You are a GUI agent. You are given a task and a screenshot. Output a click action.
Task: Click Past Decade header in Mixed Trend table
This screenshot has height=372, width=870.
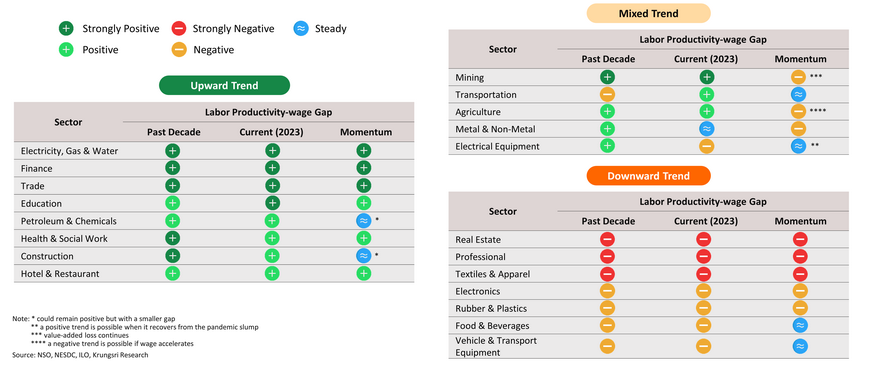pyautogui.click(x=608, y=59)
